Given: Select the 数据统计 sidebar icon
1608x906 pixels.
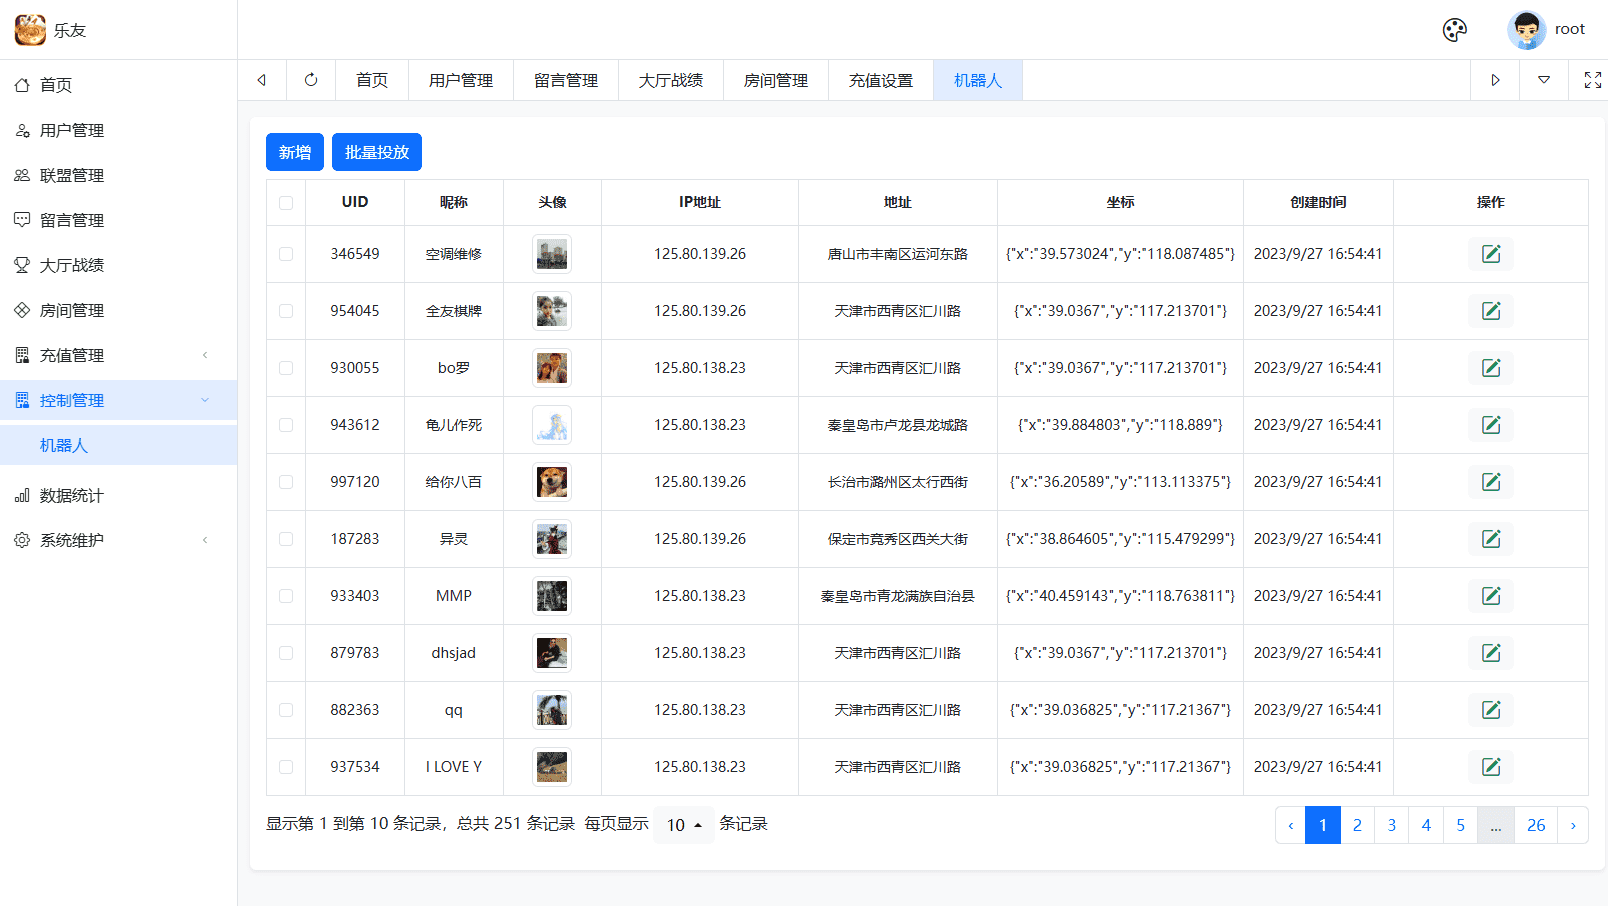Looking at the screenshot, I should point(22,495).
